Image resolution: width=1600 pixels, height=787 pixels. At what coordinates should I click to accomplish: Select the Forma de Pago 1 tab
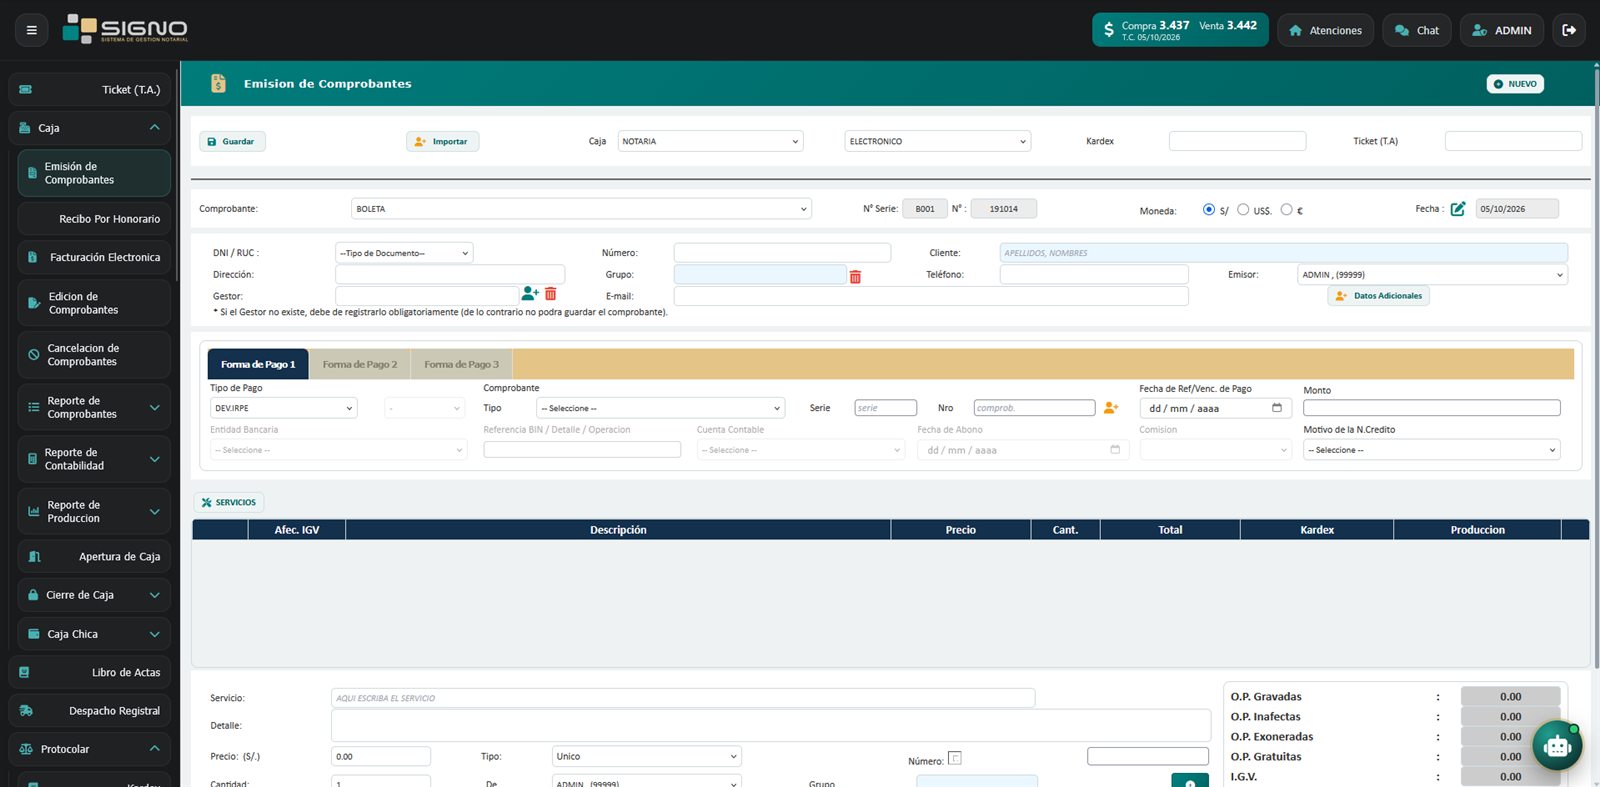[258, 364]
